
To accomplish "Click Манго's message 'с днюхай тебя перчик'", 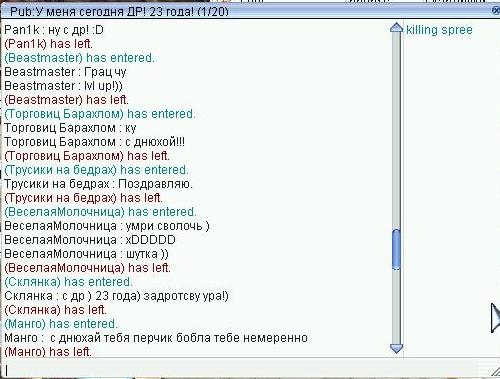I will pos(156,338).
